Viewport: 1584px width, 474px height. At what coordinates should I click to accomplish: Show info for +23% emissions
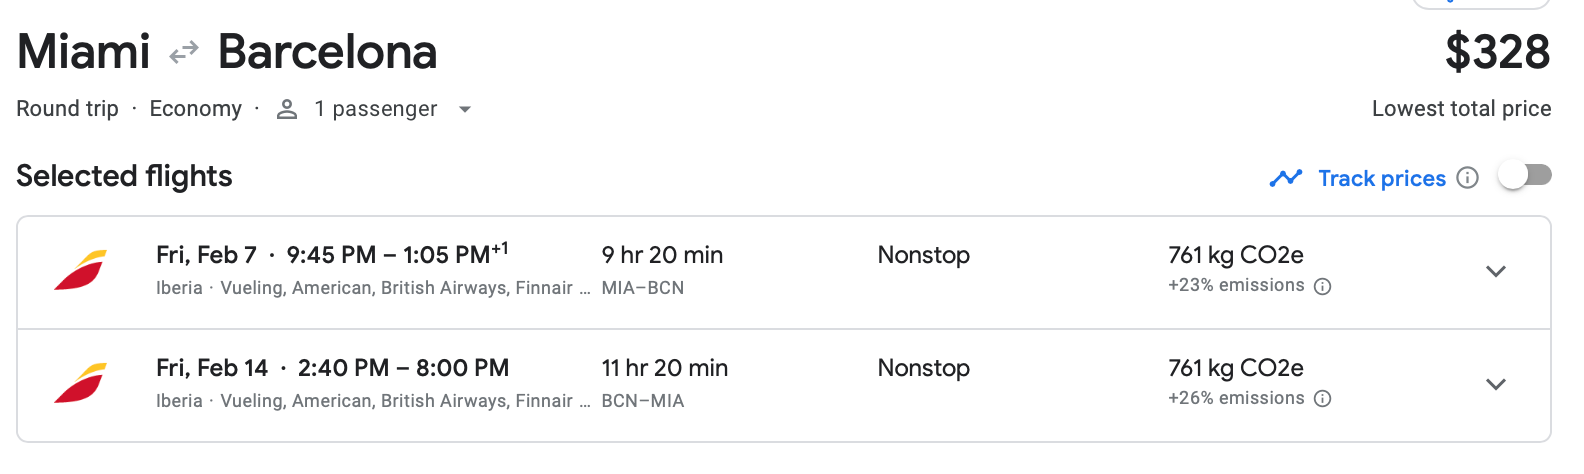pos(1322,287)
